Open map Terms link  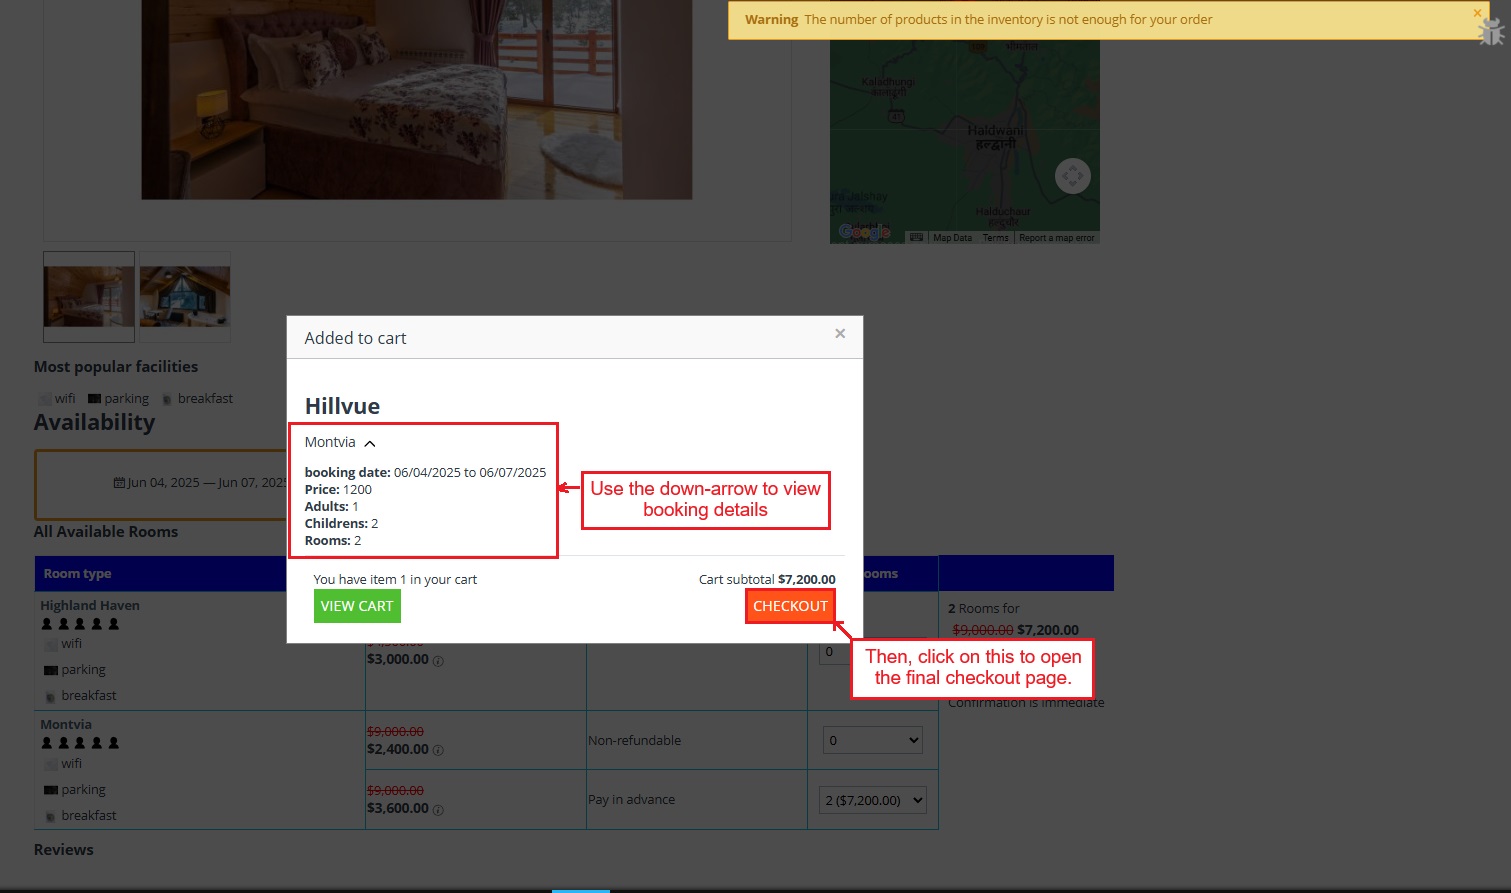click(995, 238)
